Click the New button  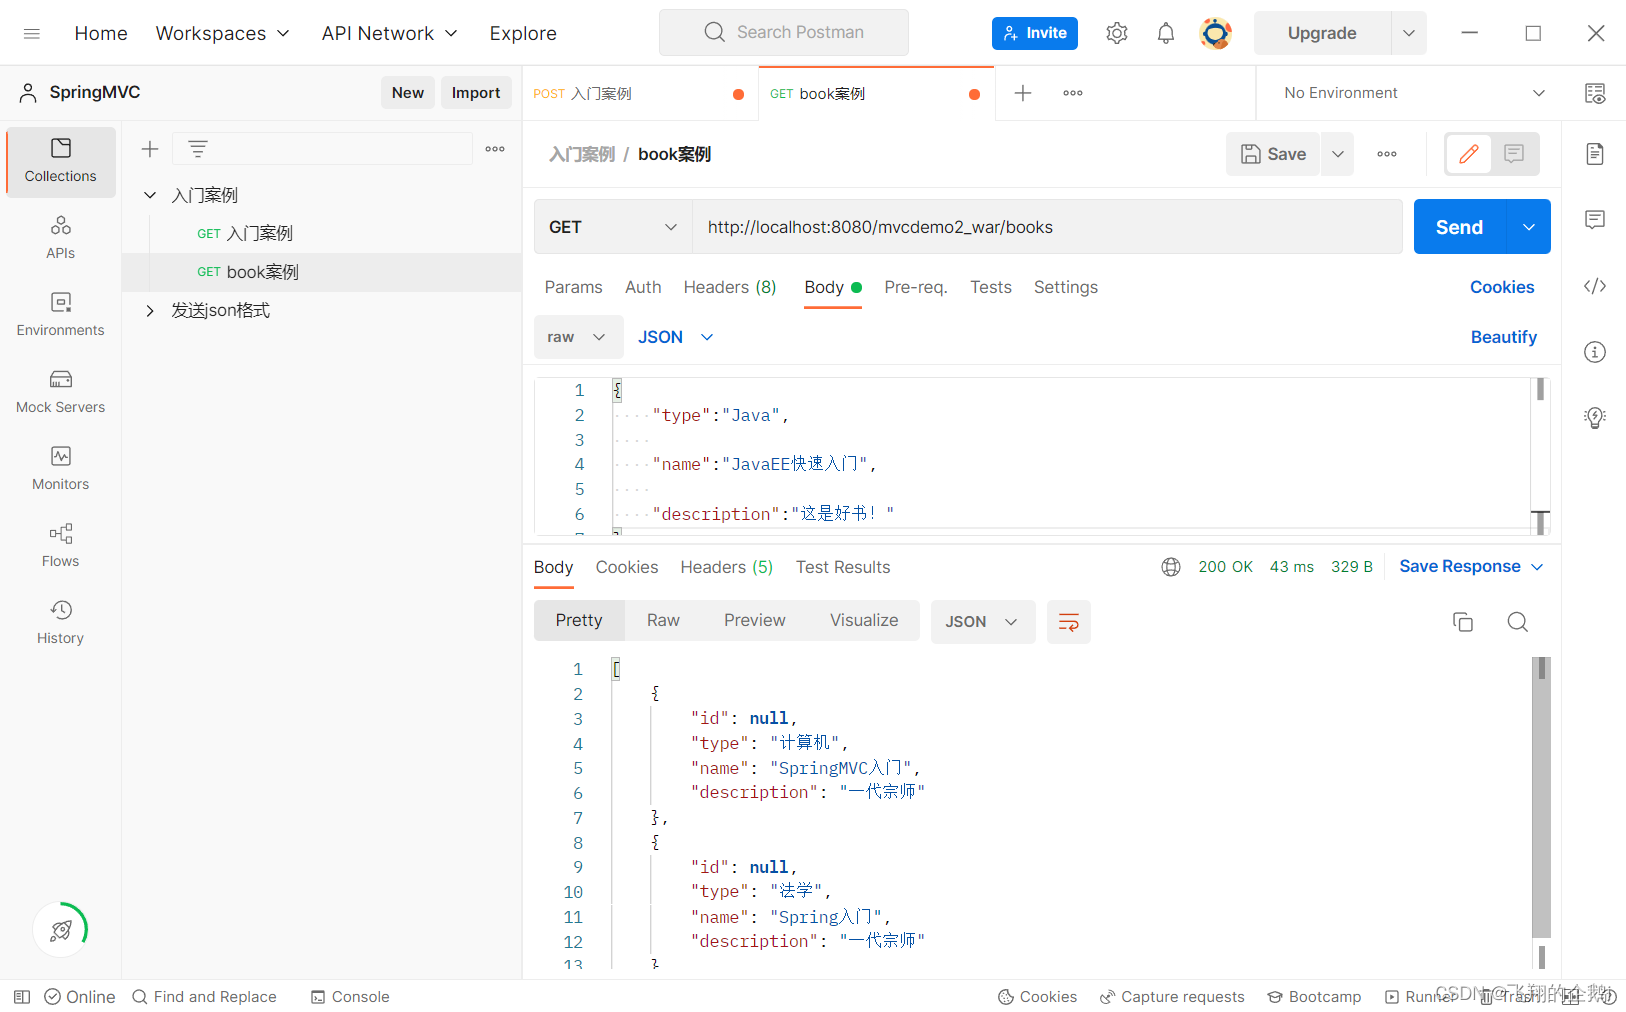tap(408, 93)
